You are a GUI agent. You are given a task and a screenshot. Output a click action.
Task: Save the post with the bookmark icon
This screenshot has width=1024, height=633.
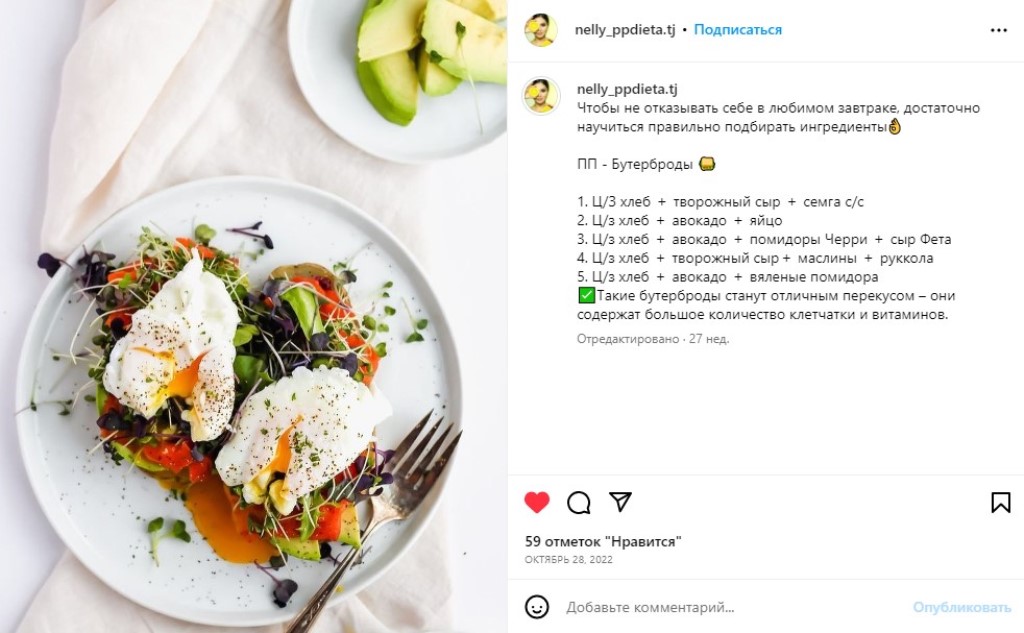click(1000, 502)
